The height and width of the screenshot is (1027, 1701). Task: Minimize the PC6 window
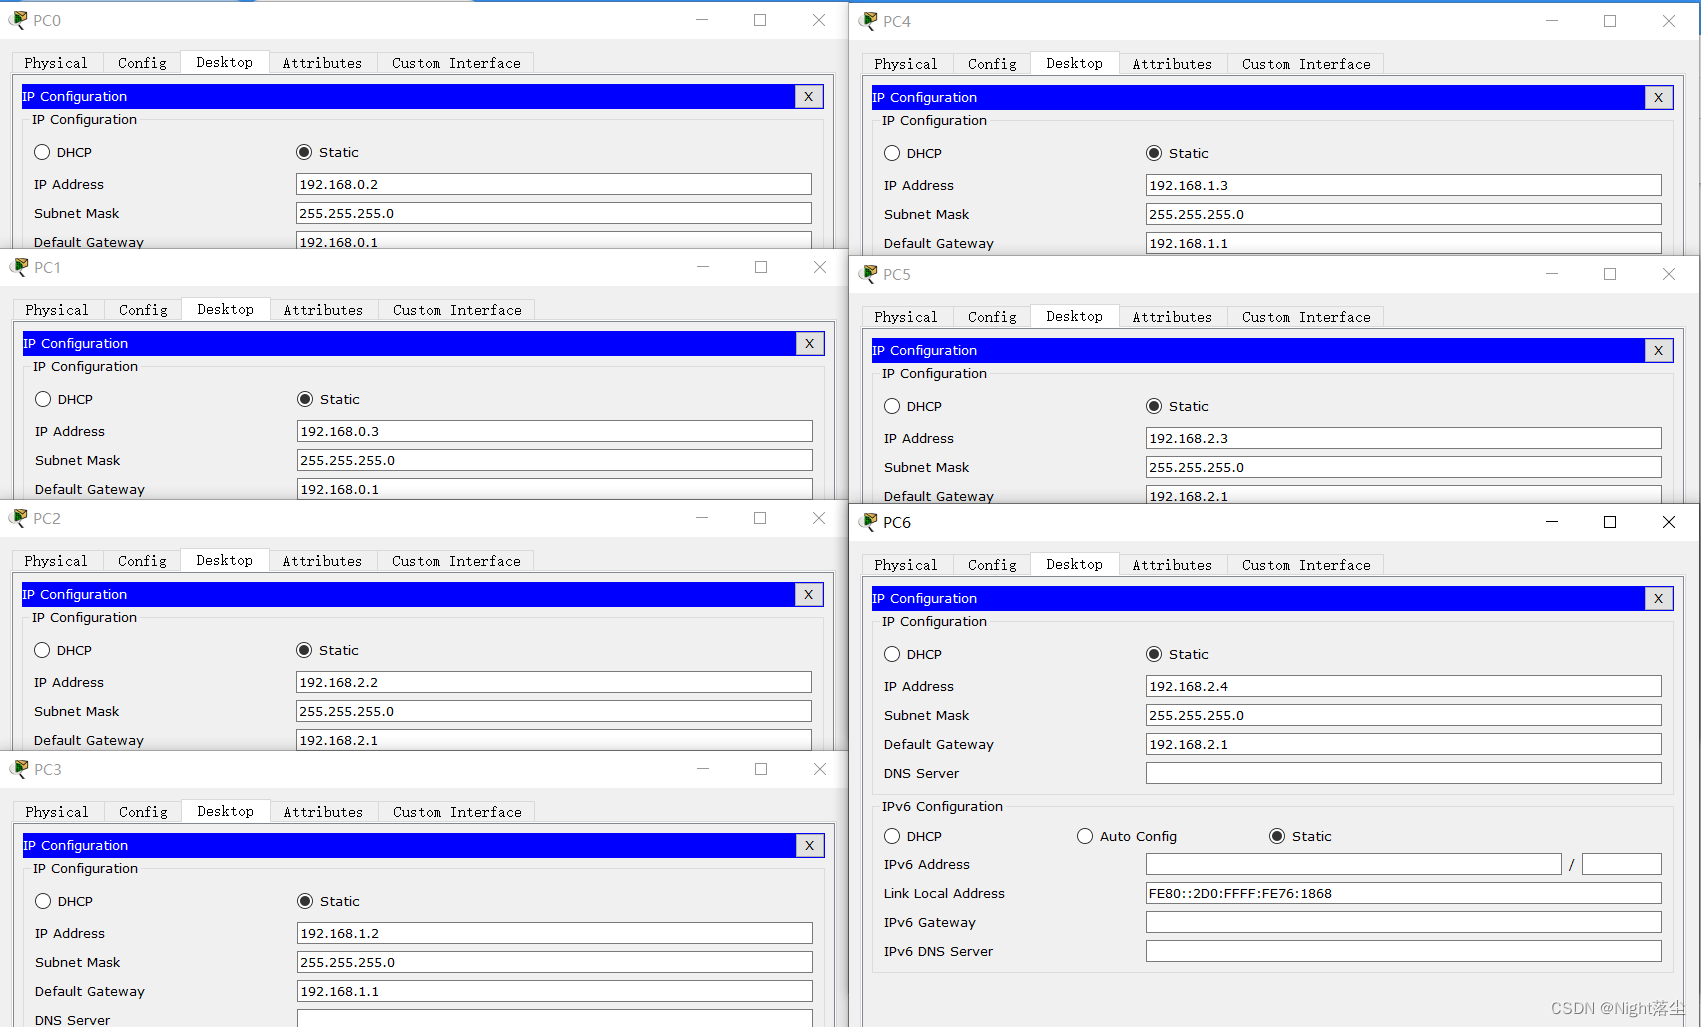(x=1552, y=522)
